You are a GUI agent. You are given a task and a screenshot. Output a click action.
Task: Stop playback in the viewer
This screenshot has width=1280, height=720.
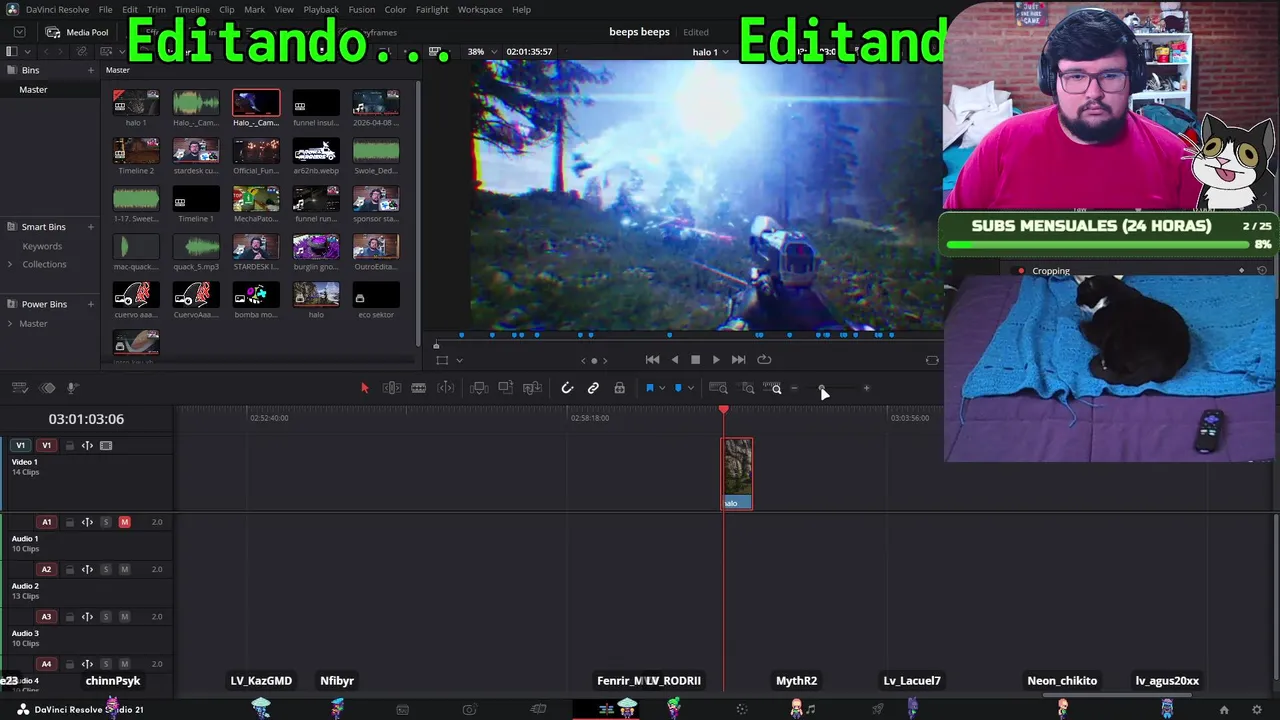pyautogui.click(x=695, y=360)
